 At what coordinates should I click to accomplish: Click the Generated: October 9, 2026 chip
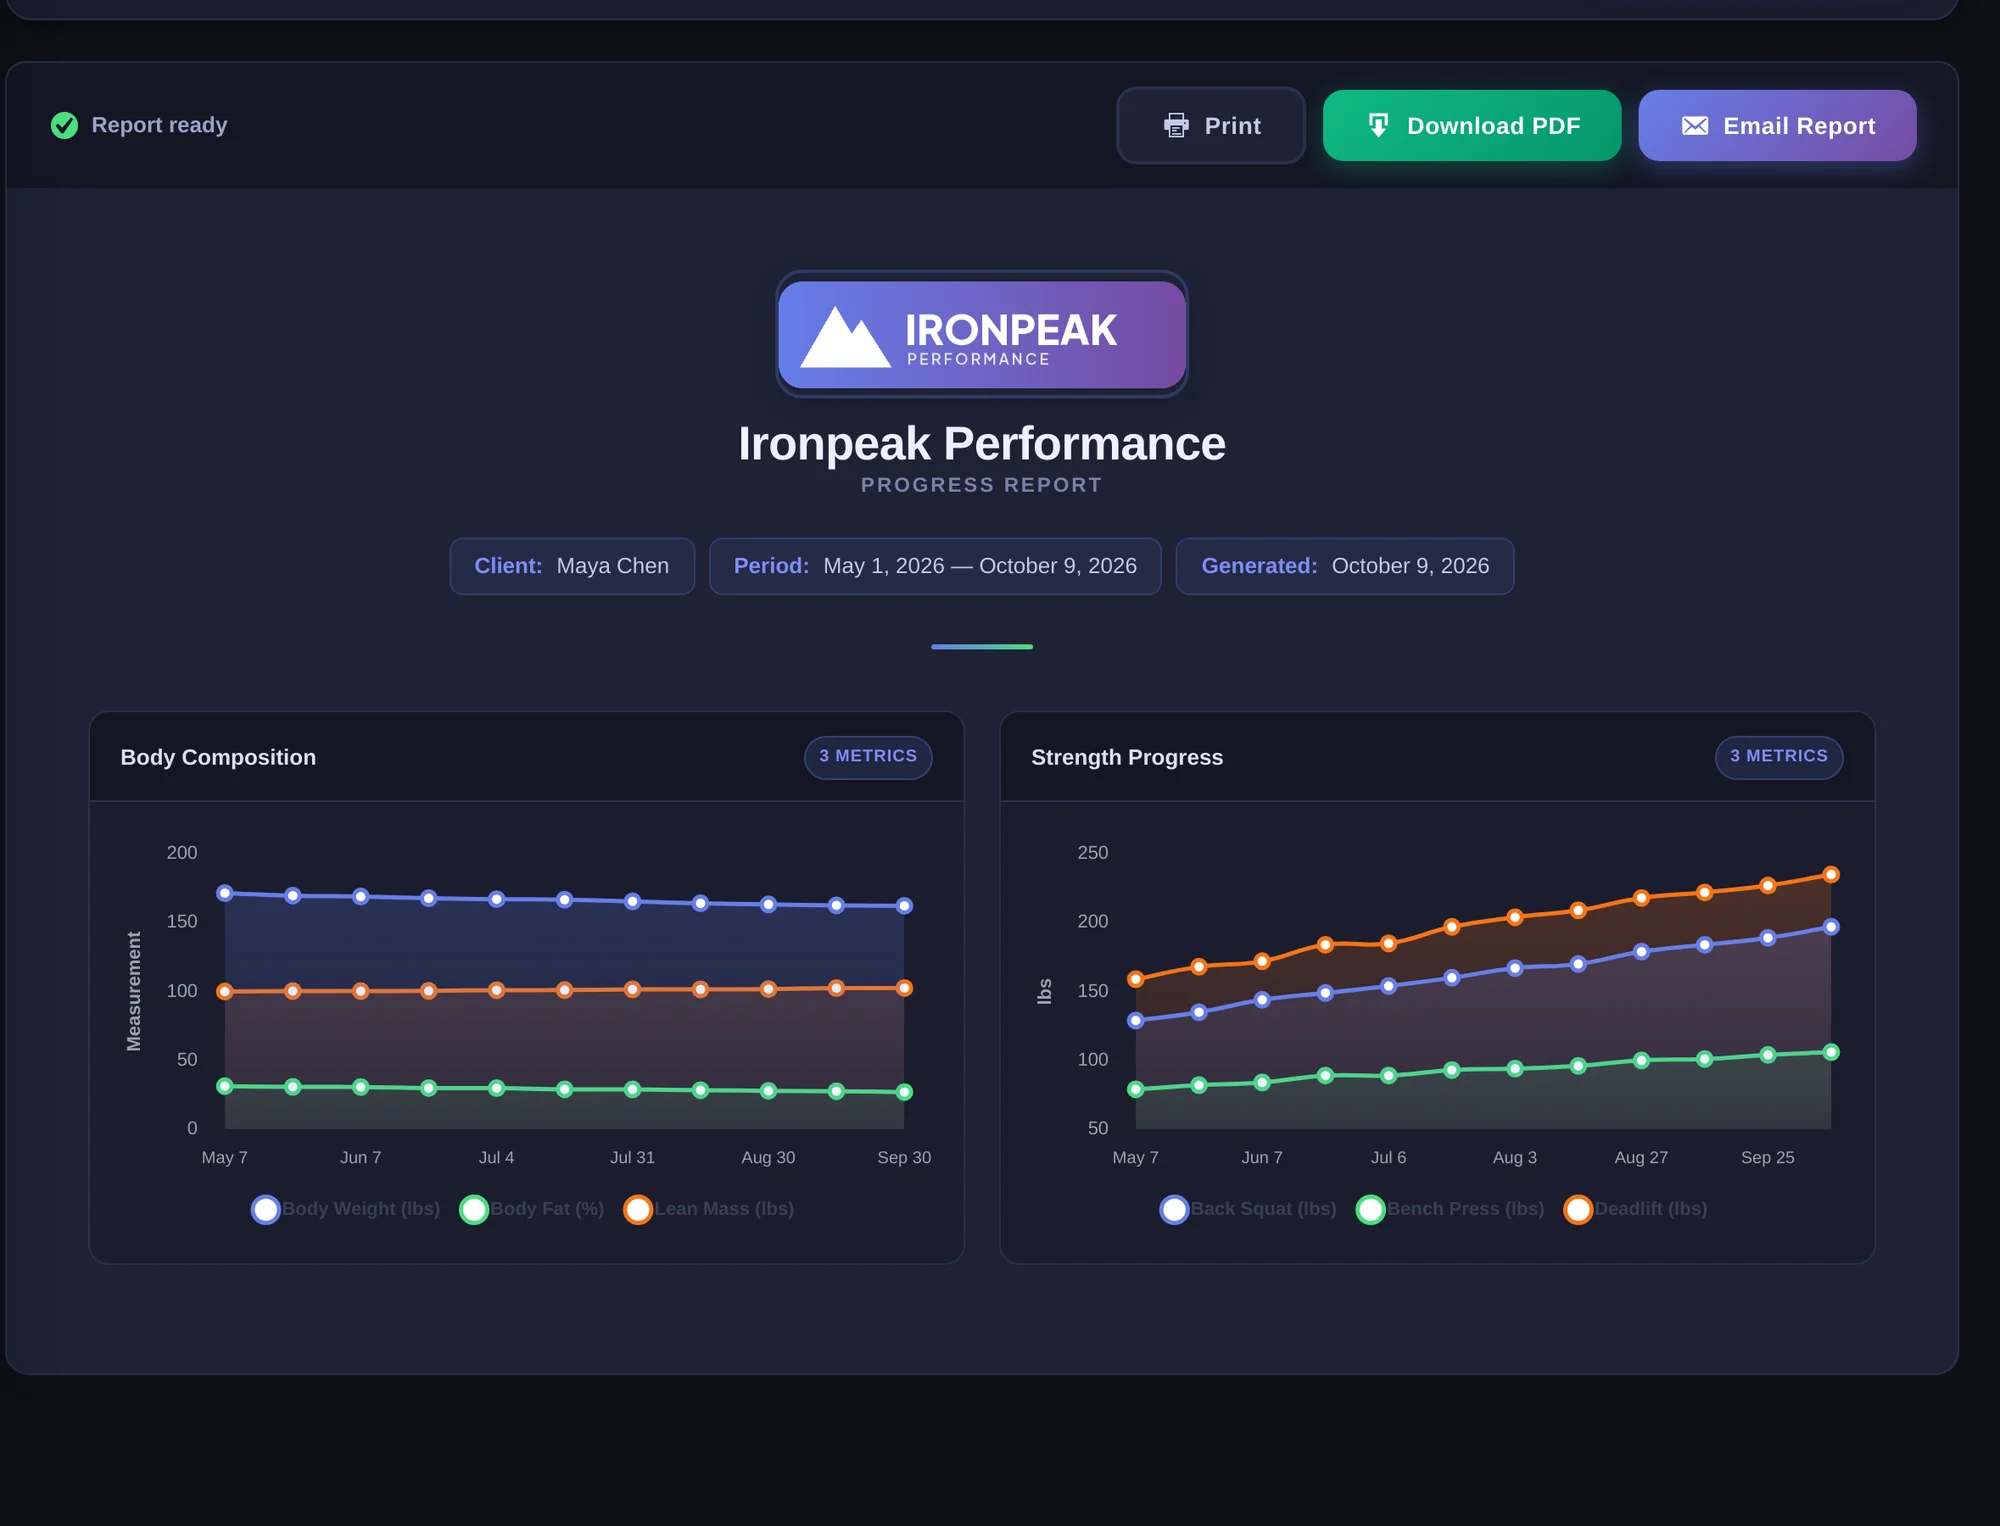pos(1345,566)
